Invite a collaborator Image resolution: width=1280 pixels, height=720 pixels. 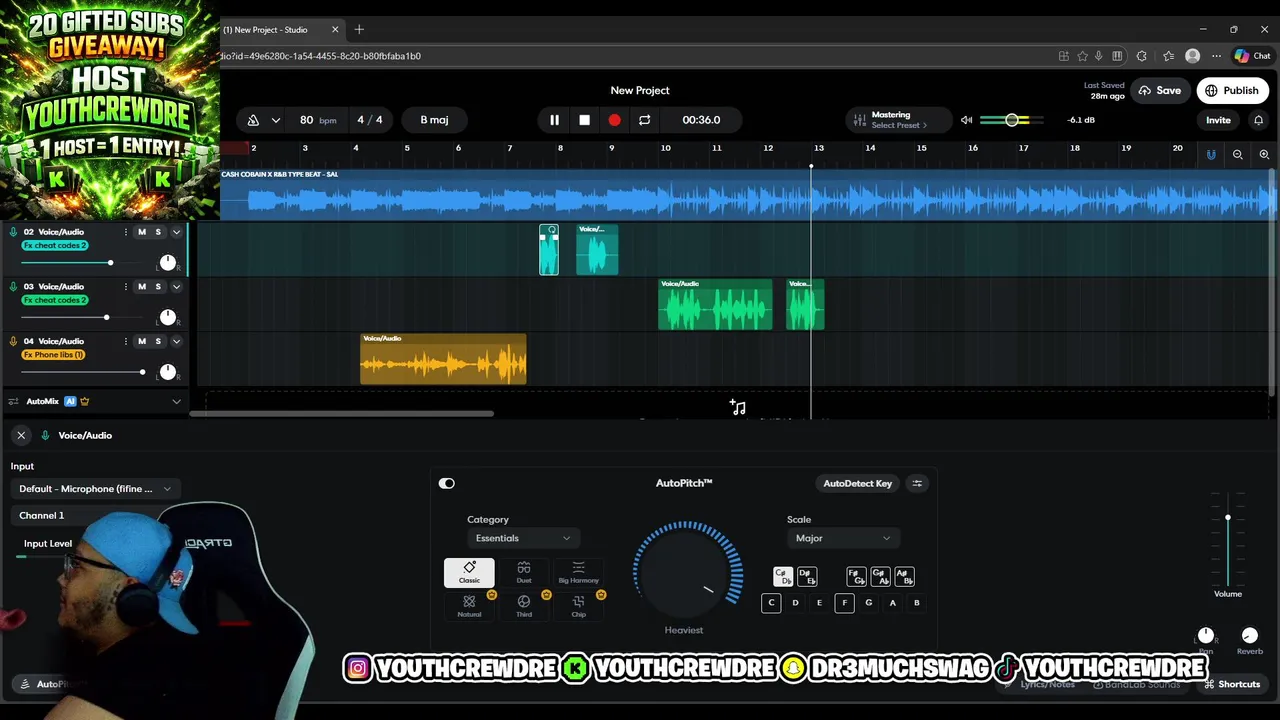point(1218,120)
